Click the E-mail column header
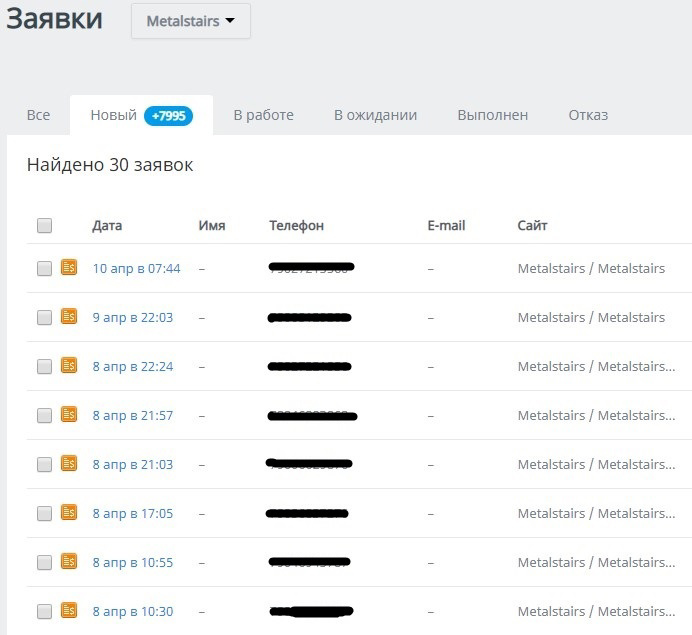Screen dimensions: 692x635 [446, 225]
